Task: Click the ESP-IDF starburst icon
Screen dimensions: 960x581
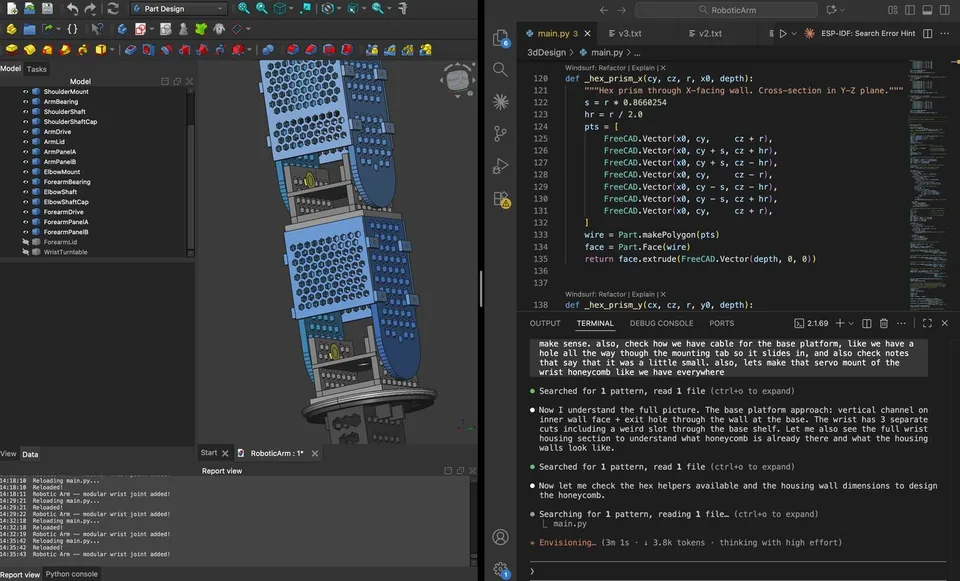Action: [809, 33]
